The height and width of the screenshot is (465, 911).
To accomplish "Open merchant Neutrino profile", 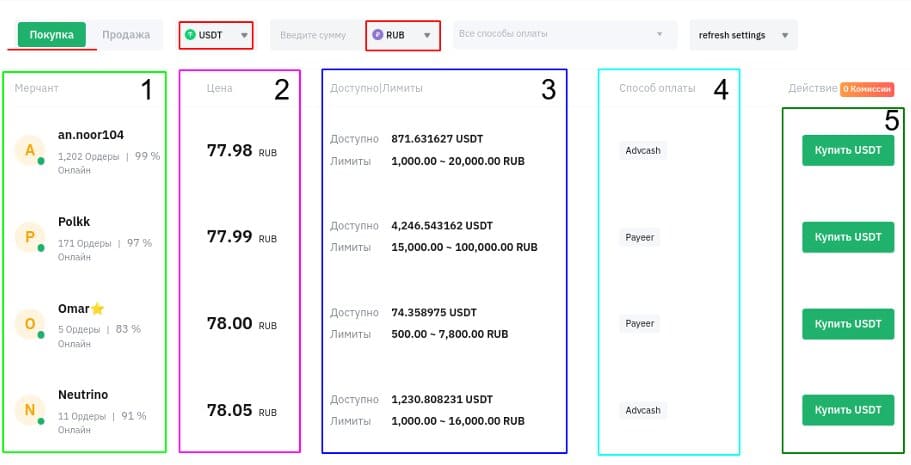I will [83, 395].
